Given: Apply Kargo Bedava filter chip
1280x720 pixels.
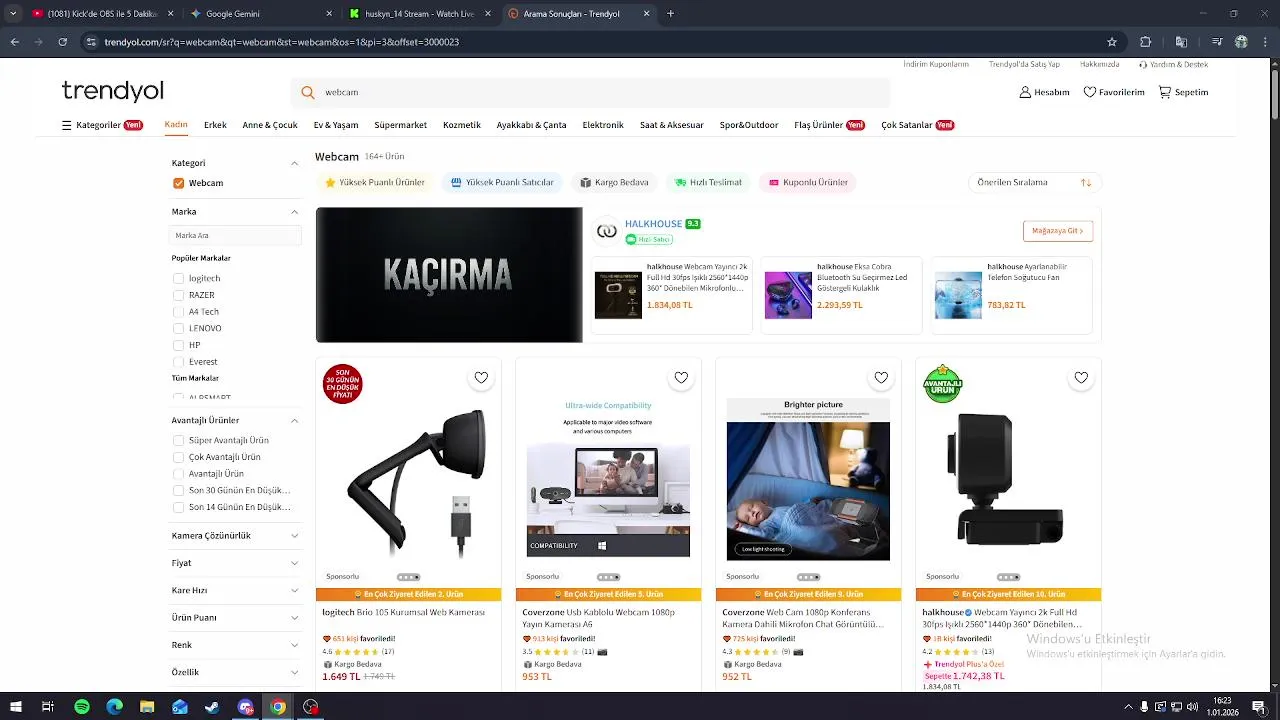Looking at the screenshot, I should (x=614, y=182).
